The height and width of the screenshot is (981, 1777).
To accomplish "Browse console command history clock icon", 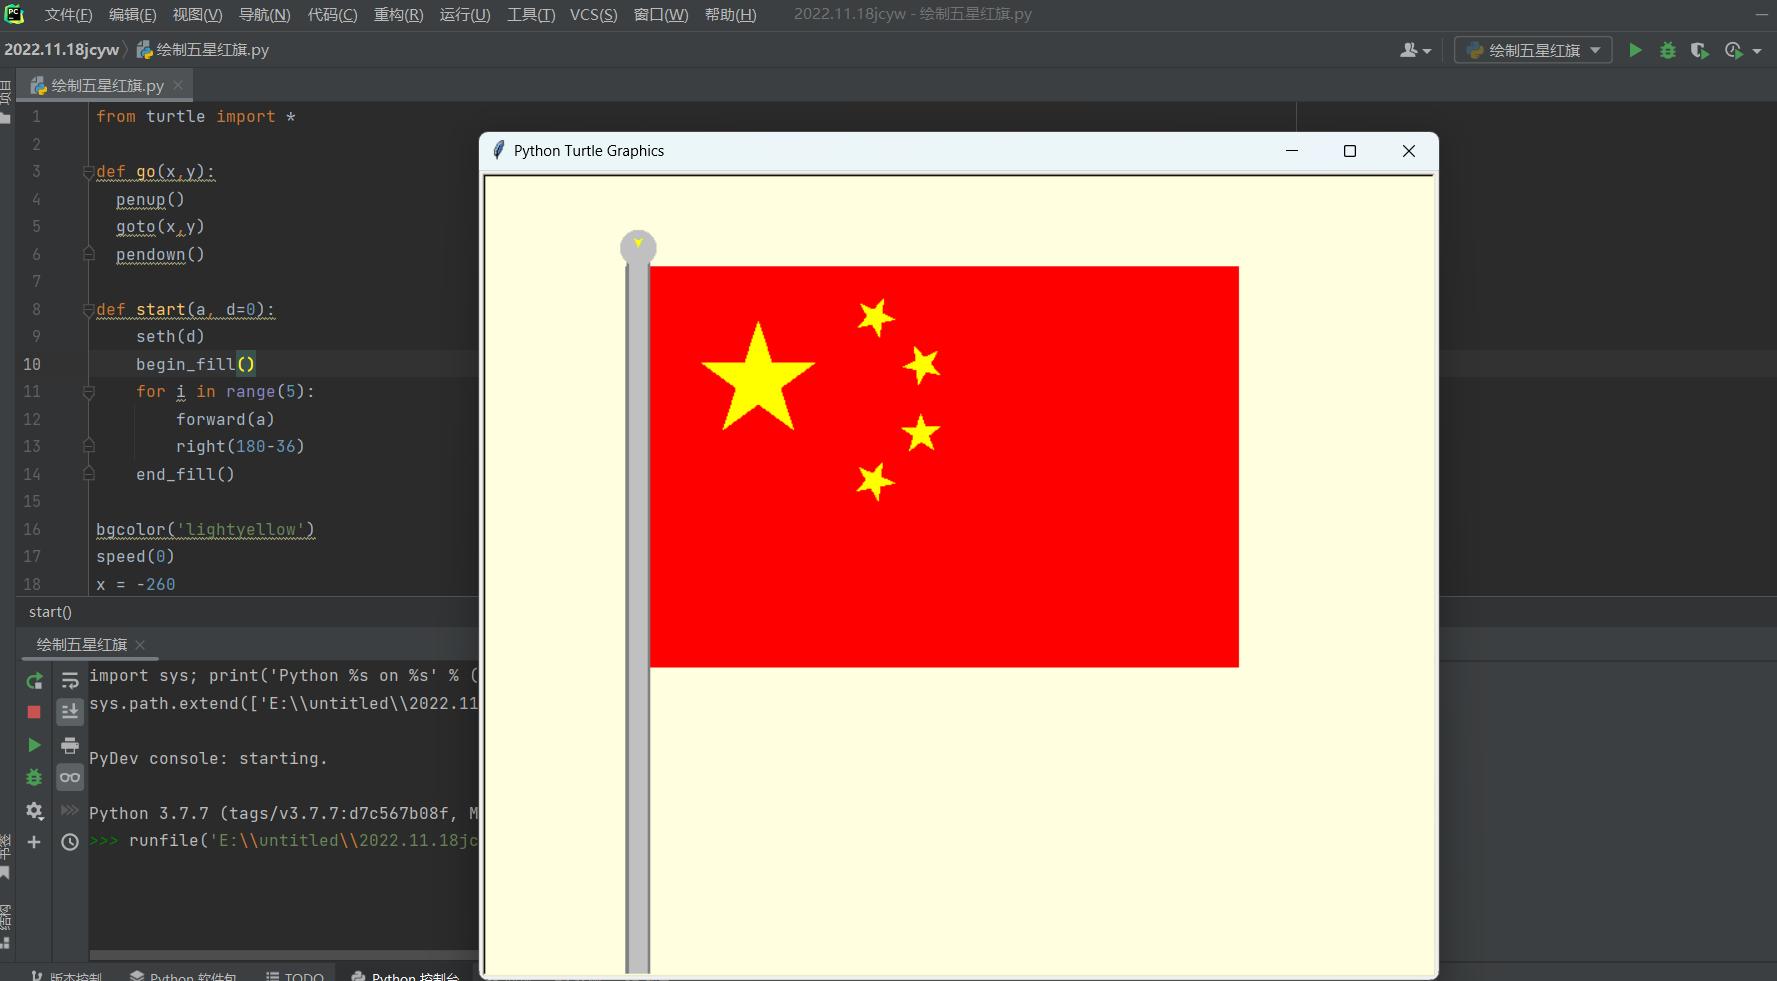I will [69, 842].
